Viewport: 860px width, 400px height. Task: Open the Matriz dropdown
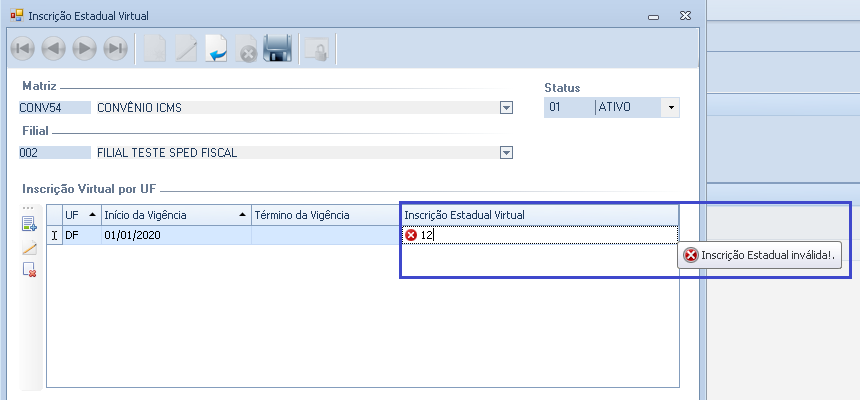tap(506, 108)
